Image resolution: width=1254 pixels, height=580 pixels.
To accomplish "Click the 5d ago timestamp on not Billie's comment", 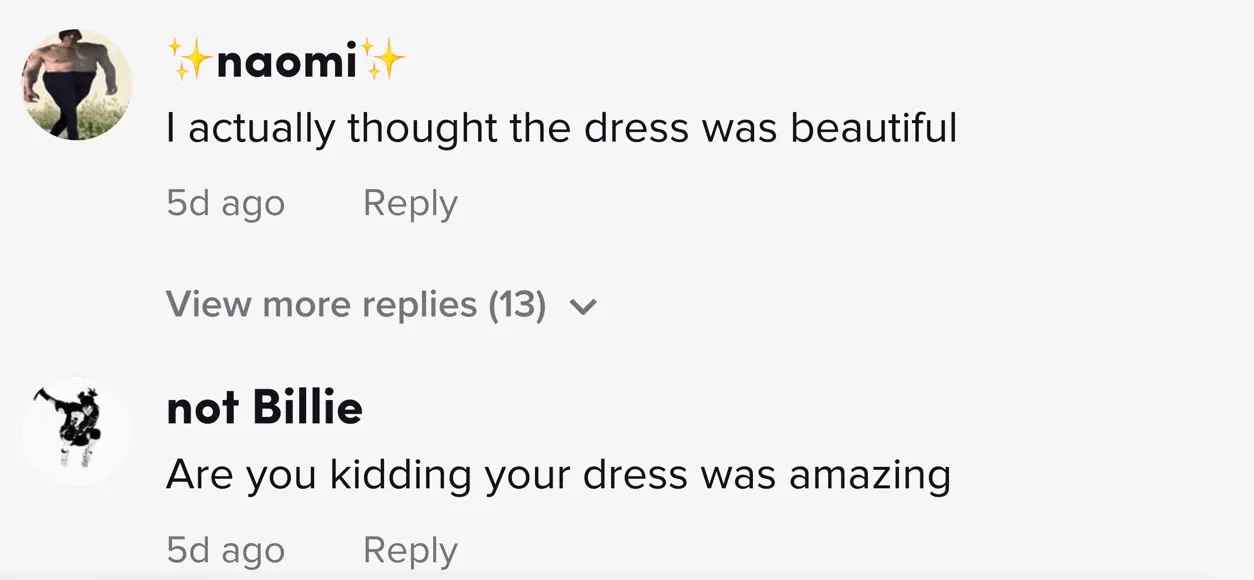I will tap(225, 550).
